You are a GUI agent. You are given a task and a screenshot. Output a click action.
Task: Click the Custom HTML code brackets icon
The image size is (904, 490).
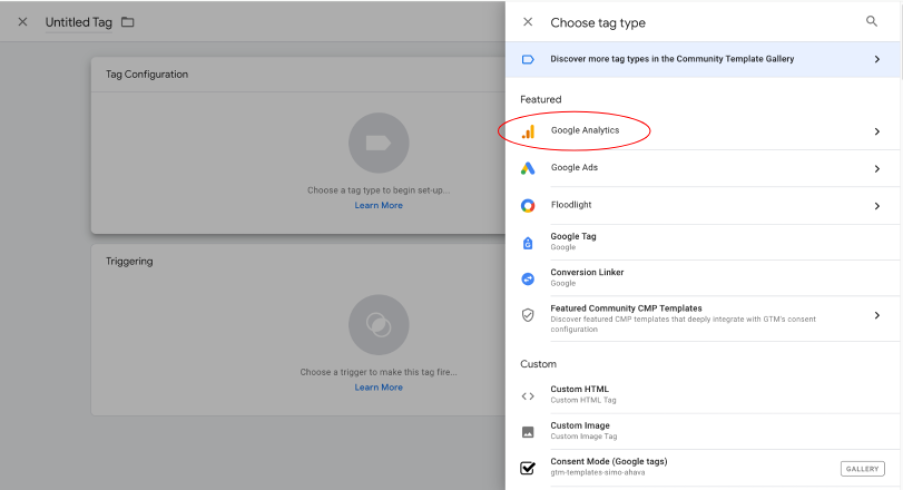(x=528, y=396)
